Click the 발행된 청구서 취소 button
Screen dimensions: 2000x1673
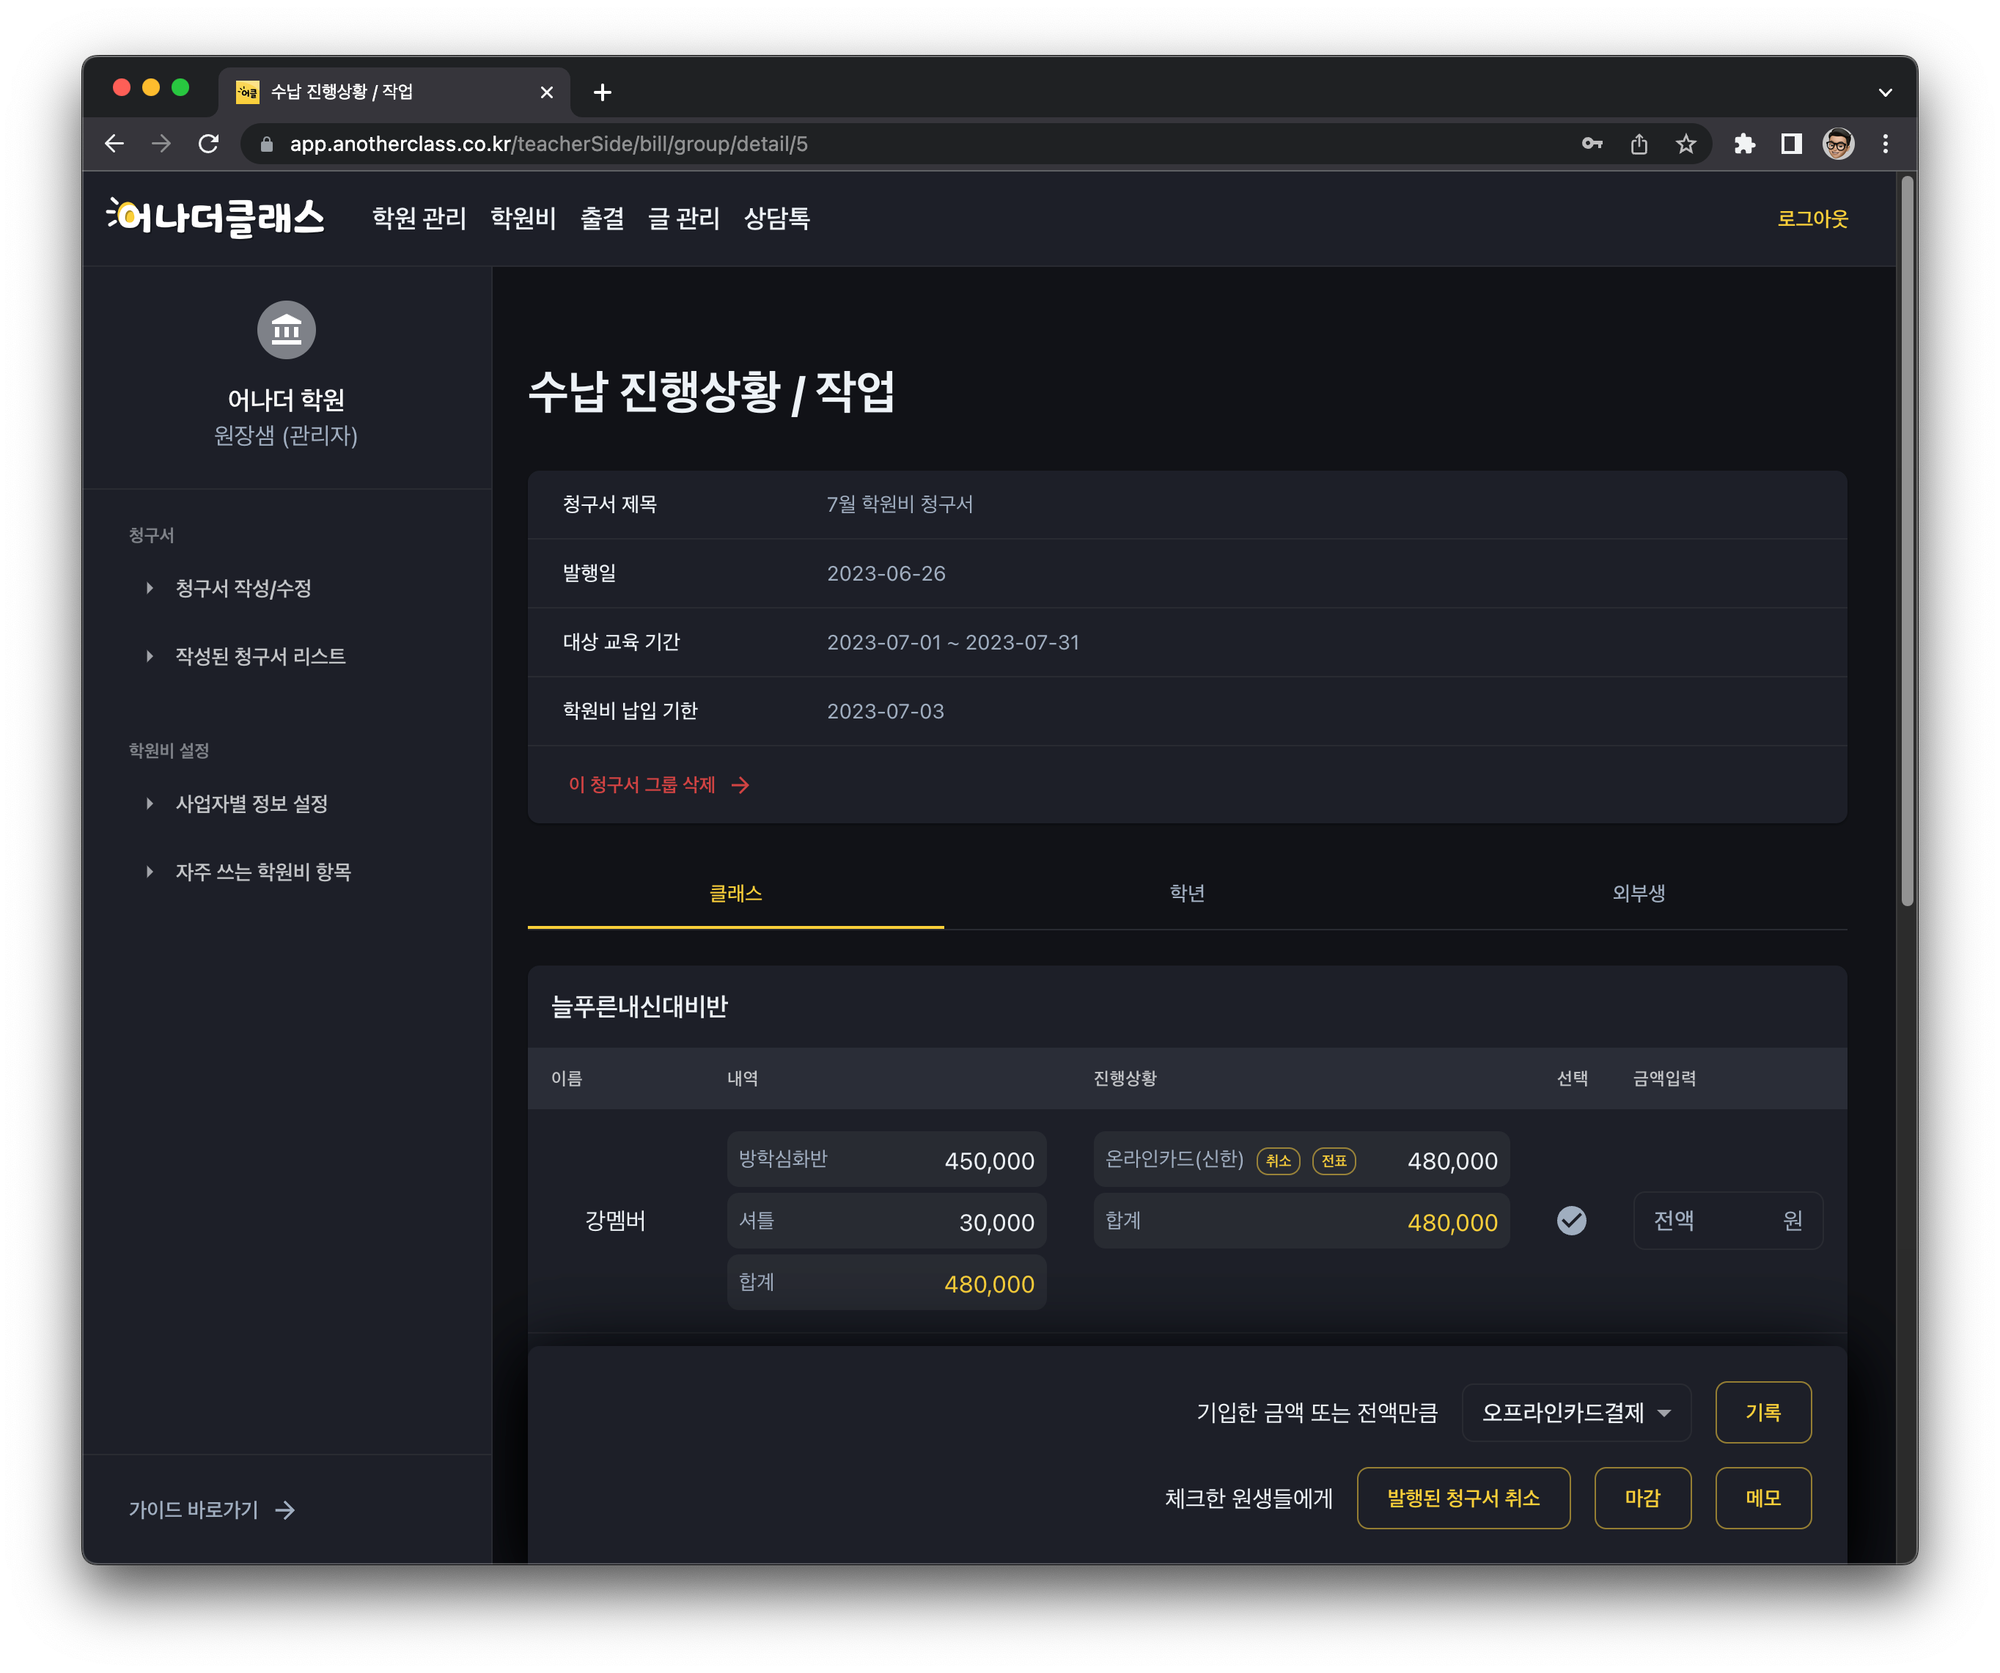pyautogui.click(x=1463, y=1498)
